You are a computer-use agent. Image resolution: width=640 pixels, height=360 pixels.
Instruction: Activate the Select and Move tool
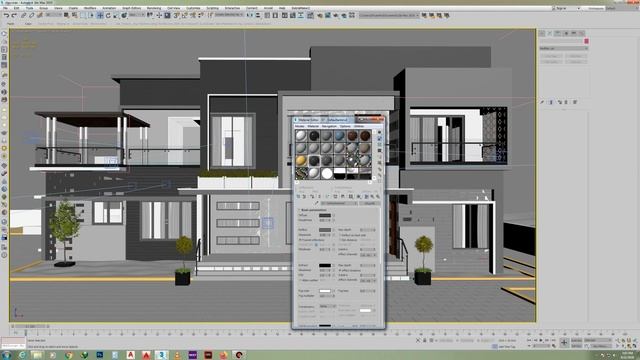click(x=100, y=16)
